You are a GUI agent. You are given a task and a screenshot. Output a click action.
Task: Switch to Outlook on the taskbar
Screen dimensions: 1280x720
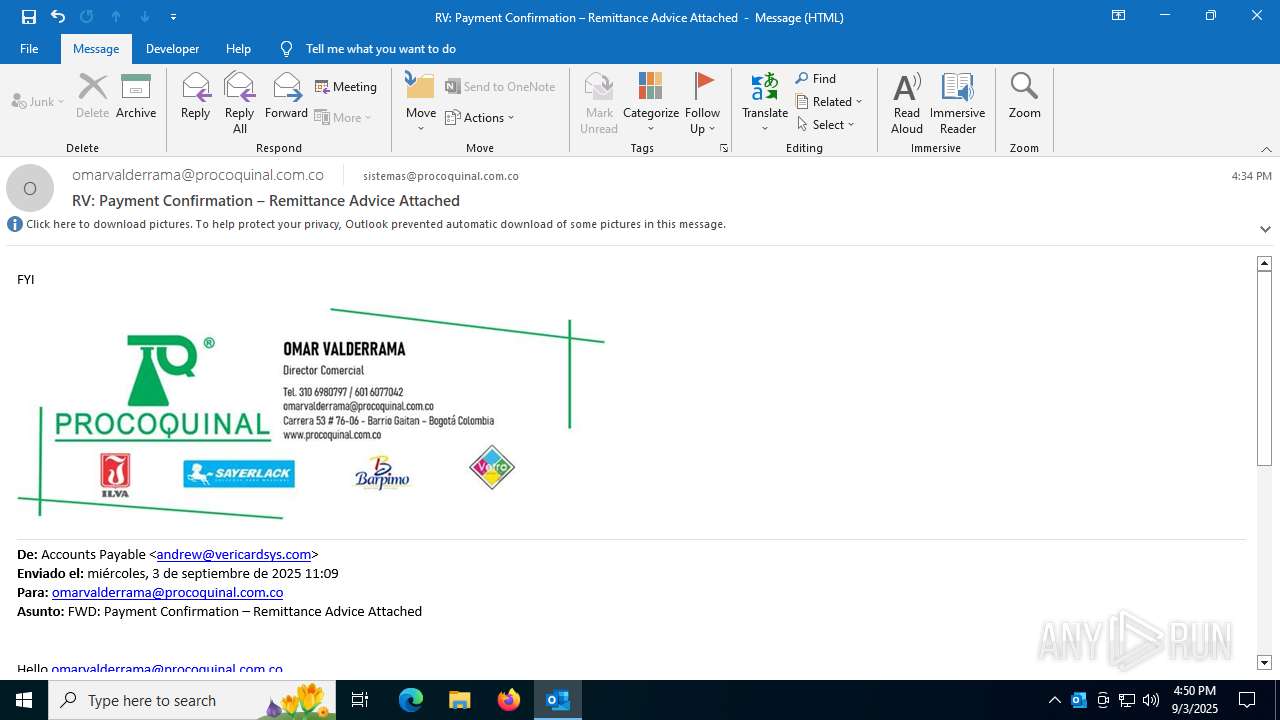pyautogui.click(x=557, y=700)
